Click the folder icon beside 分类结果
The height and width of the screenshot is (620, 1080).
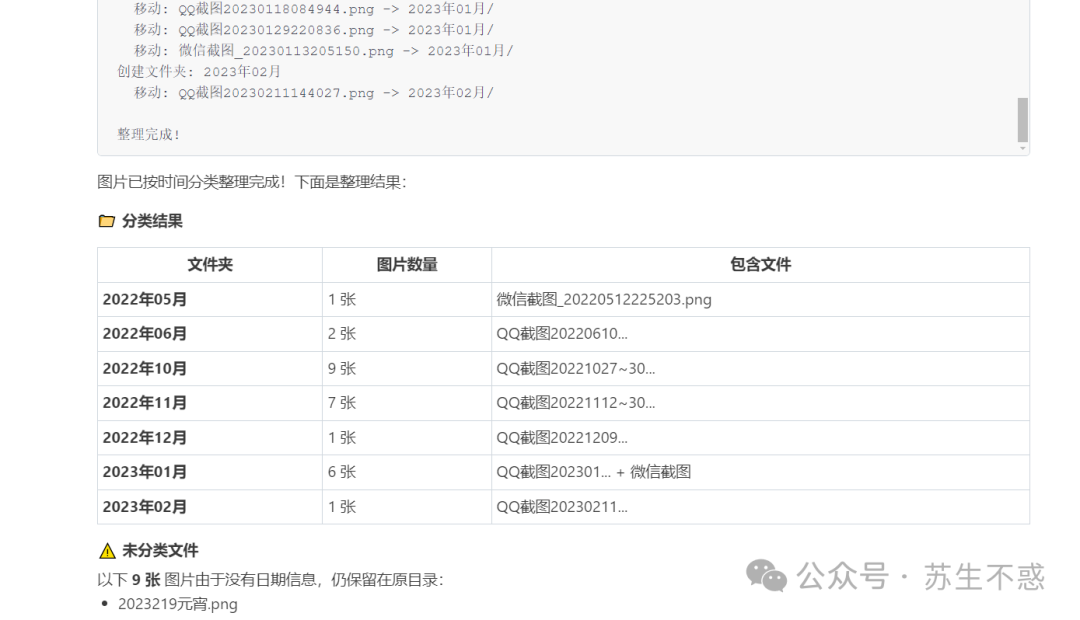107,221
